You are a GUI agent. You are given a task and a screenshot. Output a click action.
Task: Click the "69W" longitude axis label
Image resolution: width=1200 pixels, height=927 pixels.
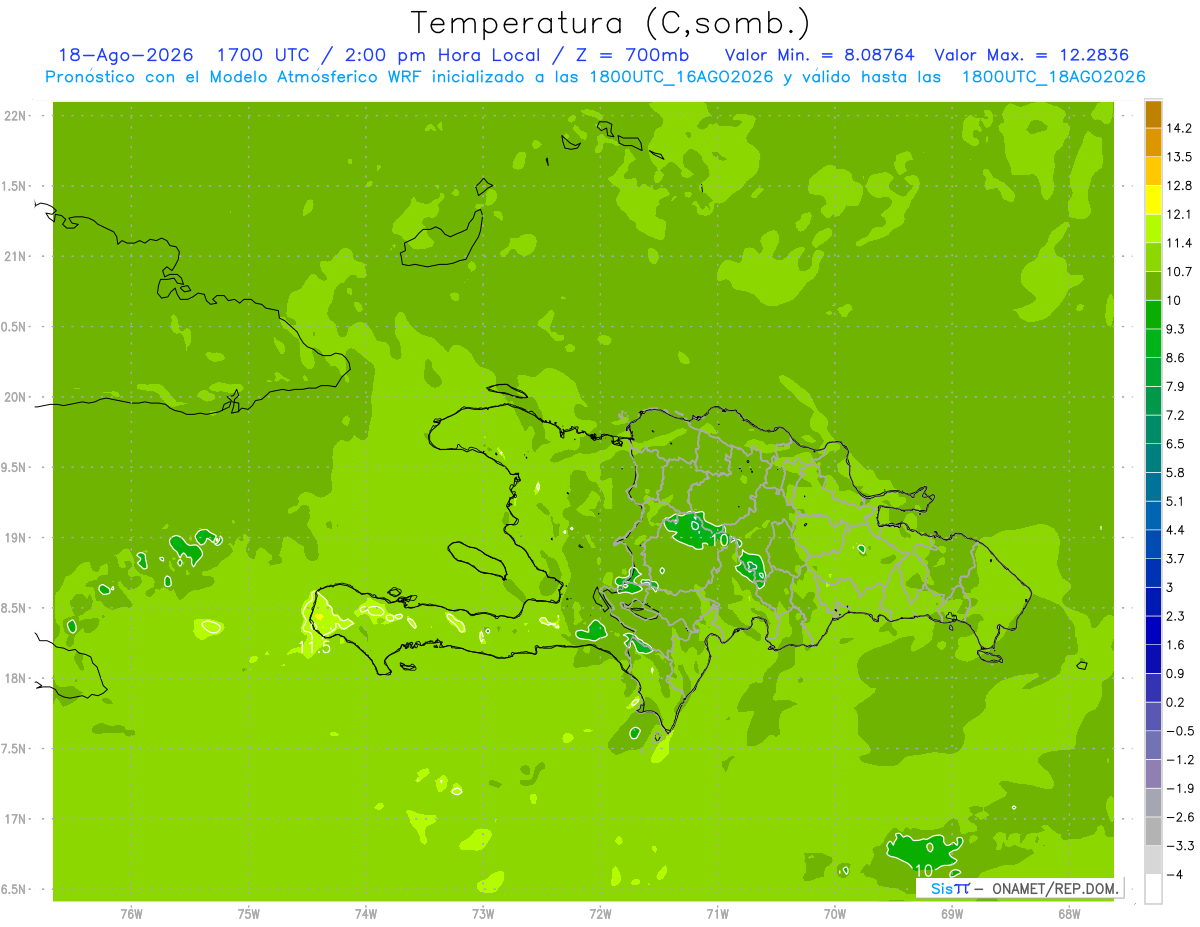pos(952,914)
